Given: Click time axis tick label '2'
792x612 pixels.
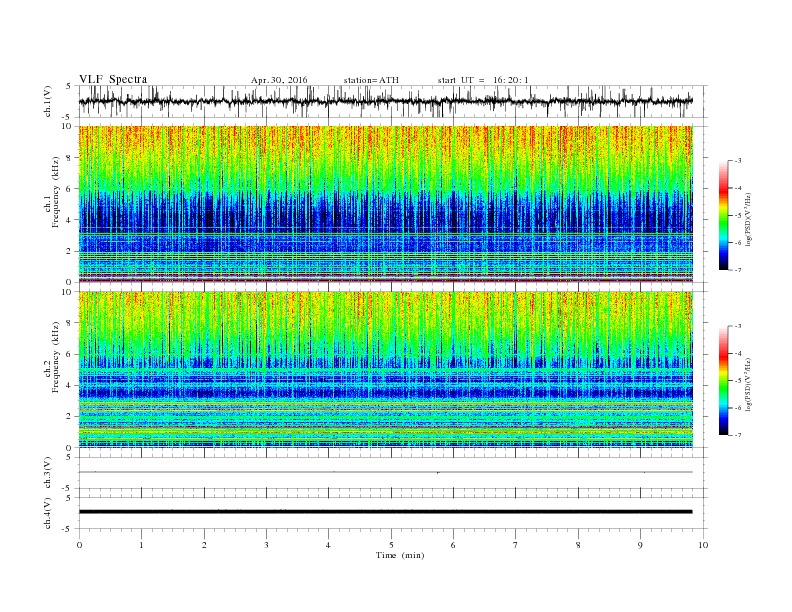Looking at the screenshot, I should tap(204, 545).
